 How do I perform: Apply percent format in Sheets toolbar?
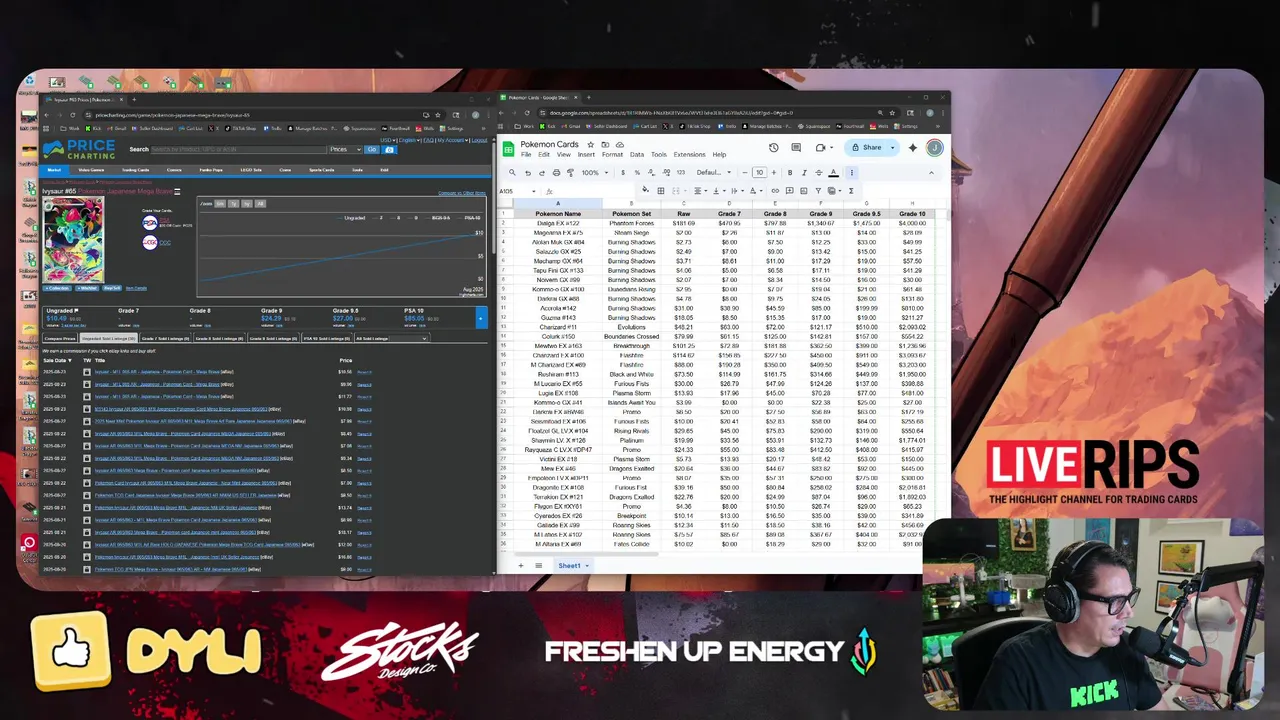coord(637,173)
